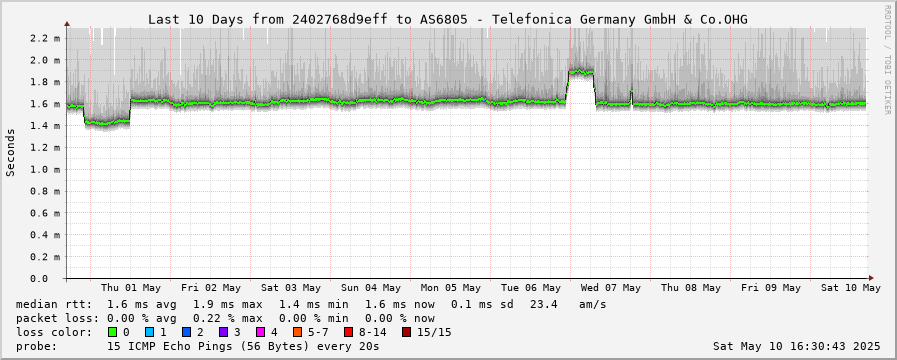Click the '0.00 % now' packet loss value
This screenshot has height=360, width=897.
tap(399, 318)
